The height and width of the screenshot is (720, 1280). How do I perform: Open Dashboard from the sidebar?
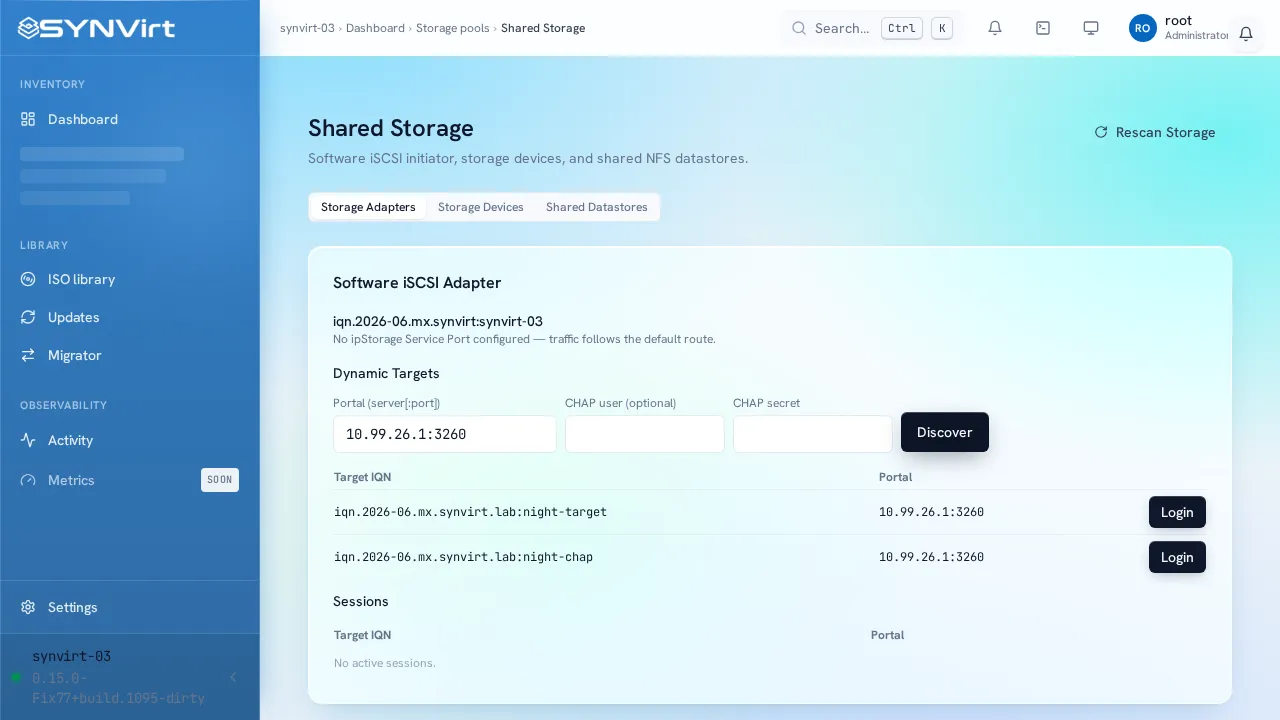point(130,119)
